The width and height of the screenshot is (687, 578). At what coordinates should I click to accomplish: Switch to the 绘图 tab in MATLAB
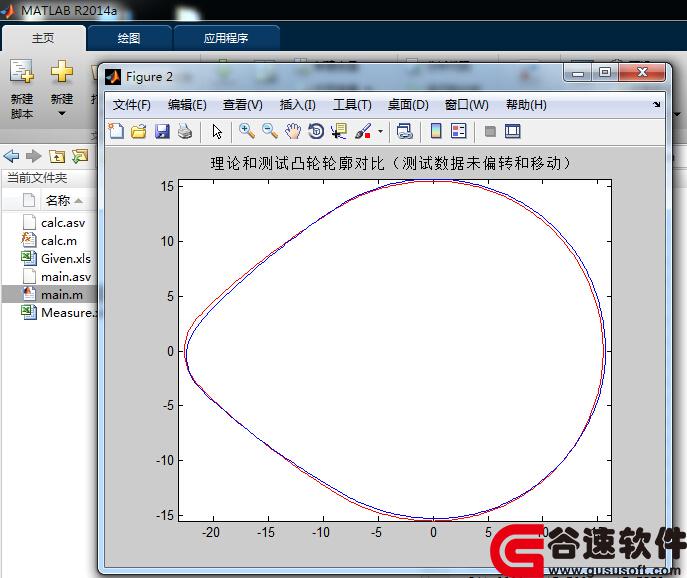[x=129, y=39]
